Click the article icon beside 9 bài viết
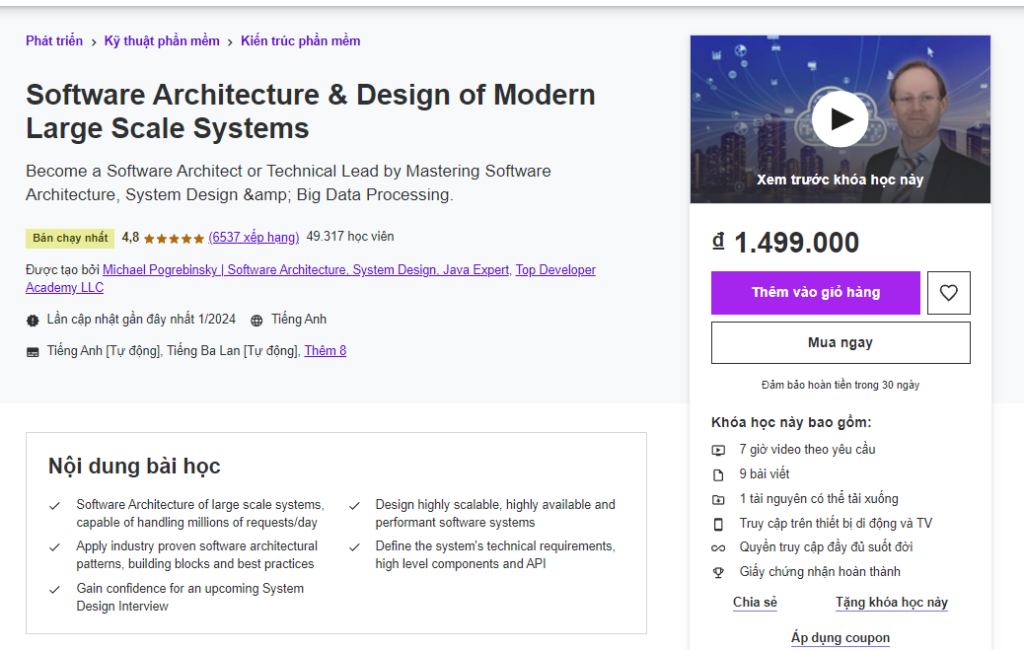This screenshot has width=1024, height=650. click(x=716, y=473)
